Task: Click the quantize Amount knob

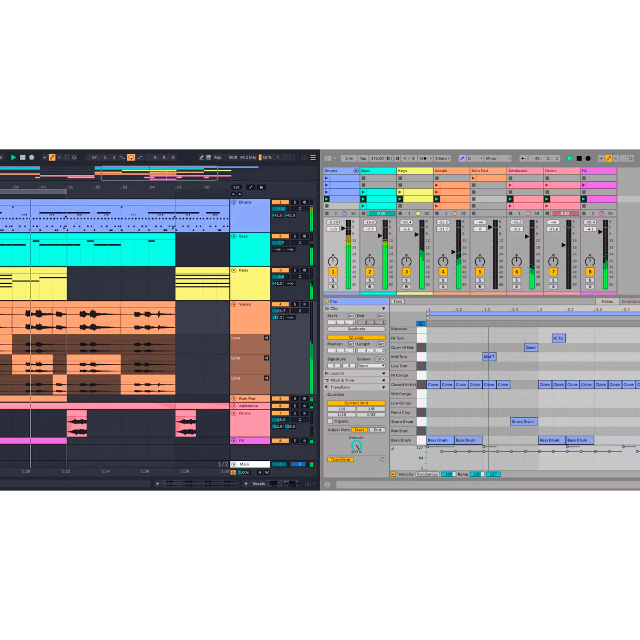Action: tap(356, 445)
